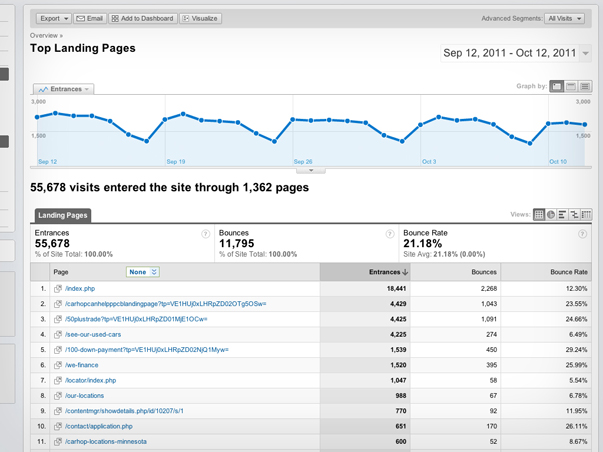Screen dimensions: 603x452
Task: Open help for Bounce Rate metric
Action: point(582,234)
